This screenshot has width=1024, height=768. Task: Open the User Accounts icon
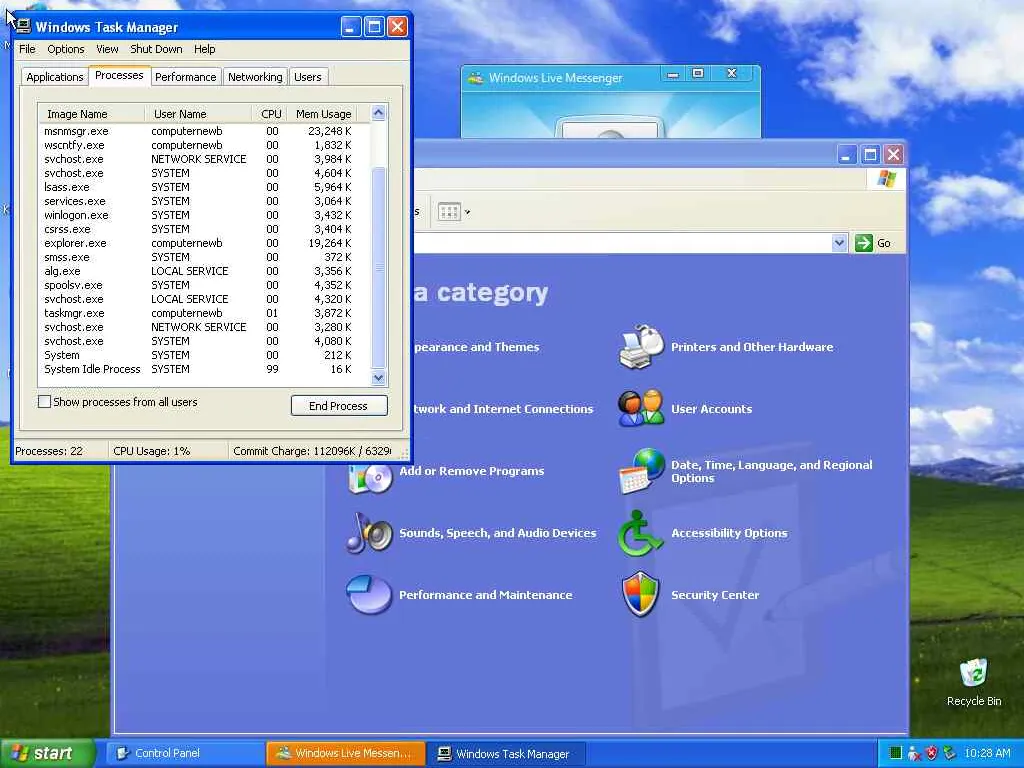pyautogui.click(x=641, y=408)
